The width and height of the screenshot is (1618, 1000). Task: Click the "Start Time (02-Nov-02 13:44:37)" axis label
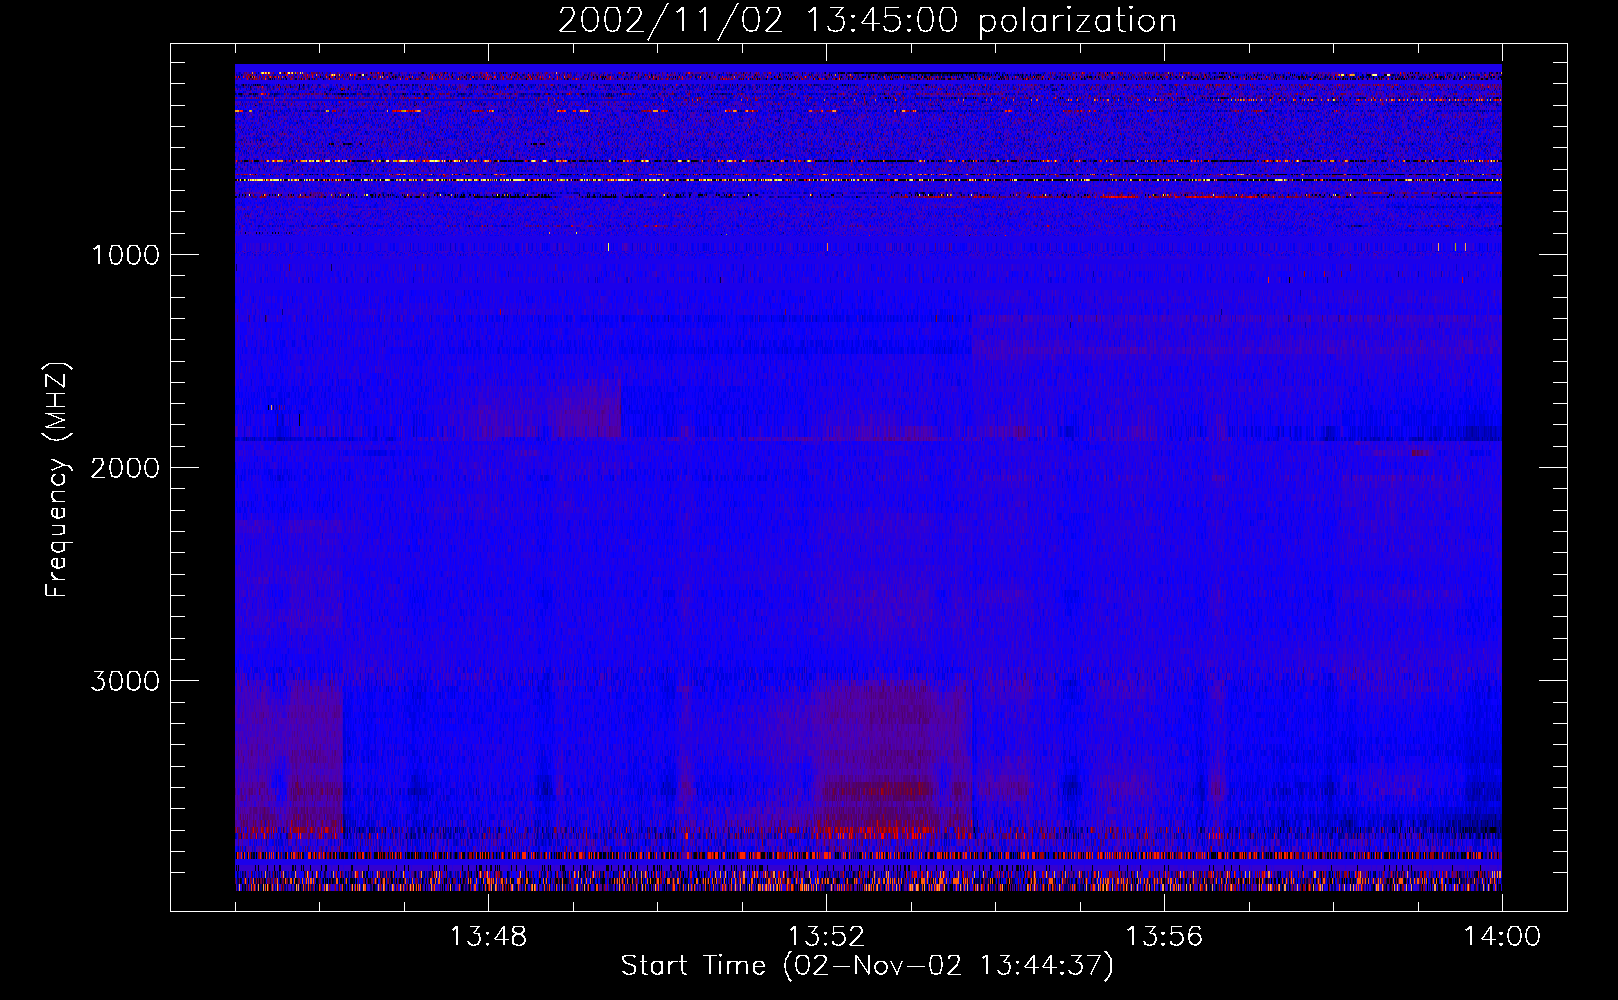coord(867,966)
